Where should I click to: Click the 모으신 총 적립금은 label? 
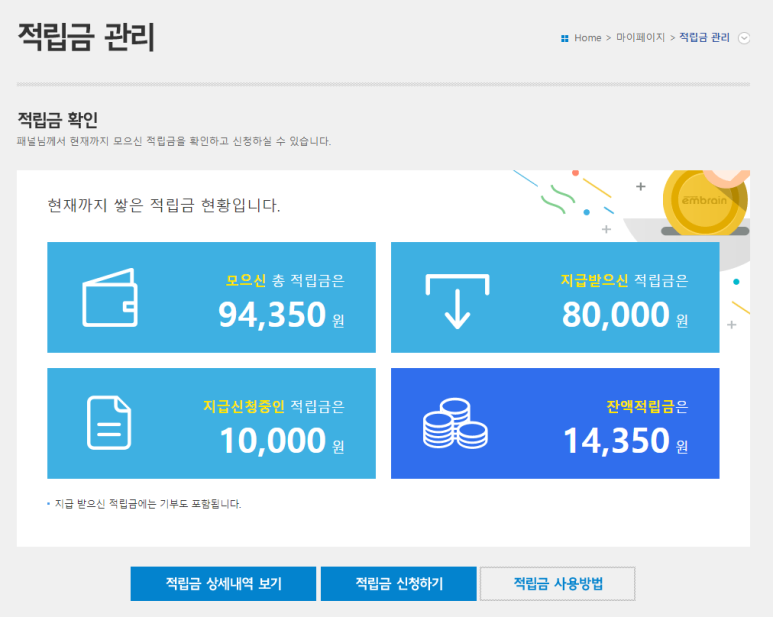click(285, 280)
